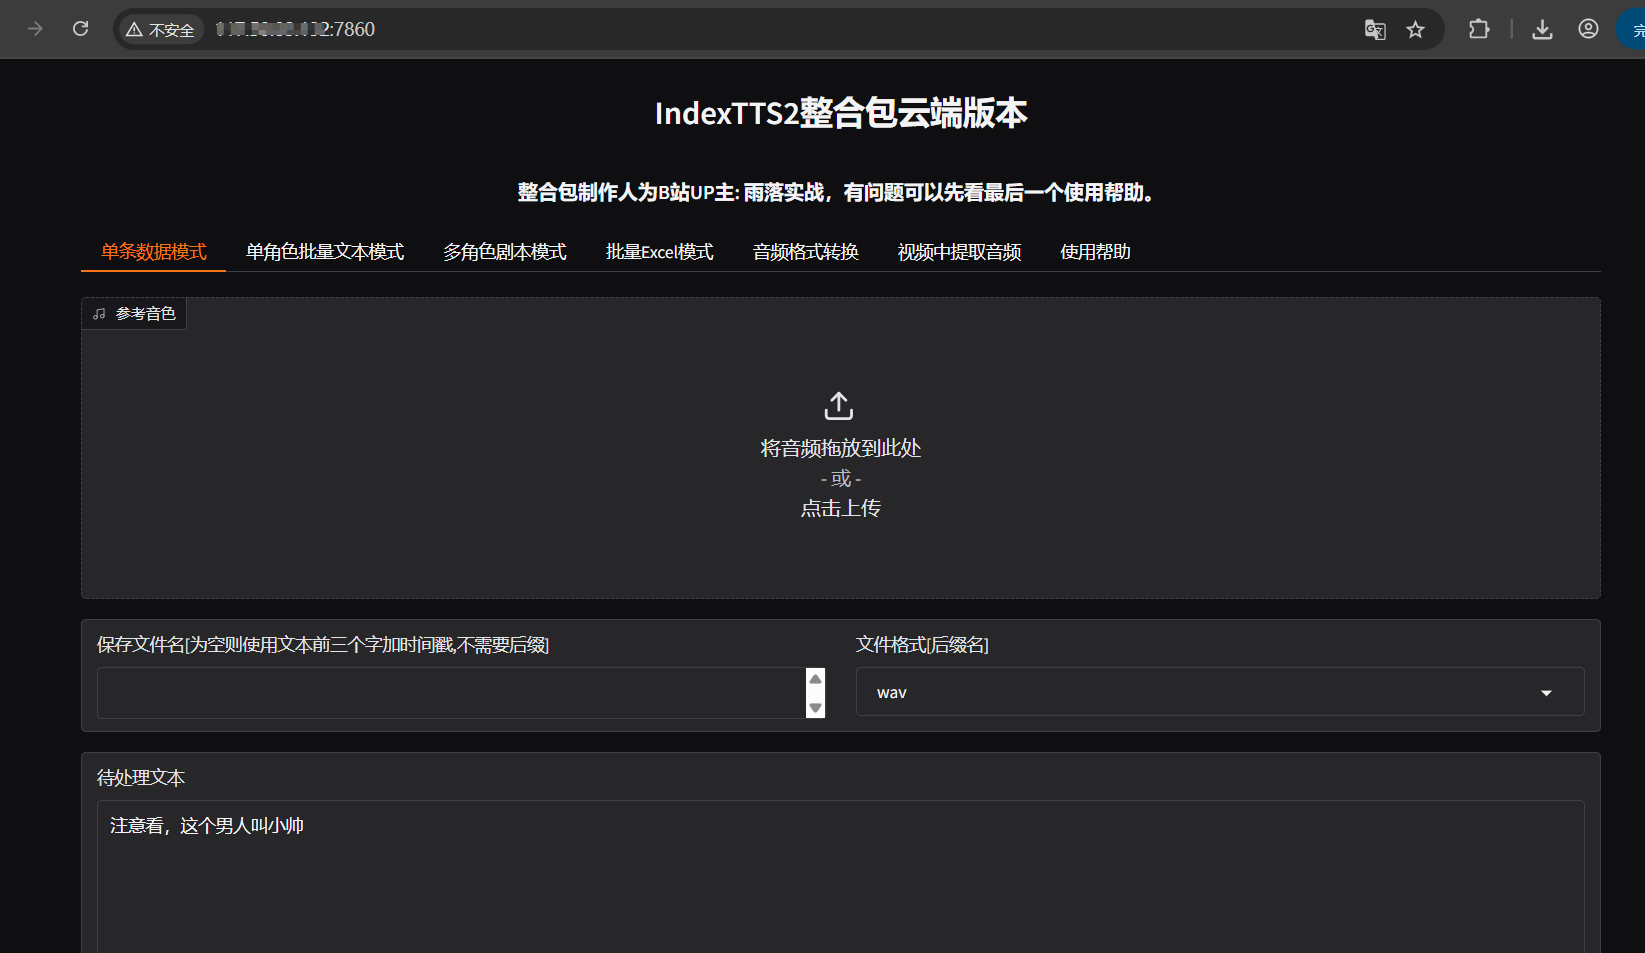The width and height of the screenshot is (1645, 953).
Task: Open the browser profile account icon
Action: point(1588,29)
